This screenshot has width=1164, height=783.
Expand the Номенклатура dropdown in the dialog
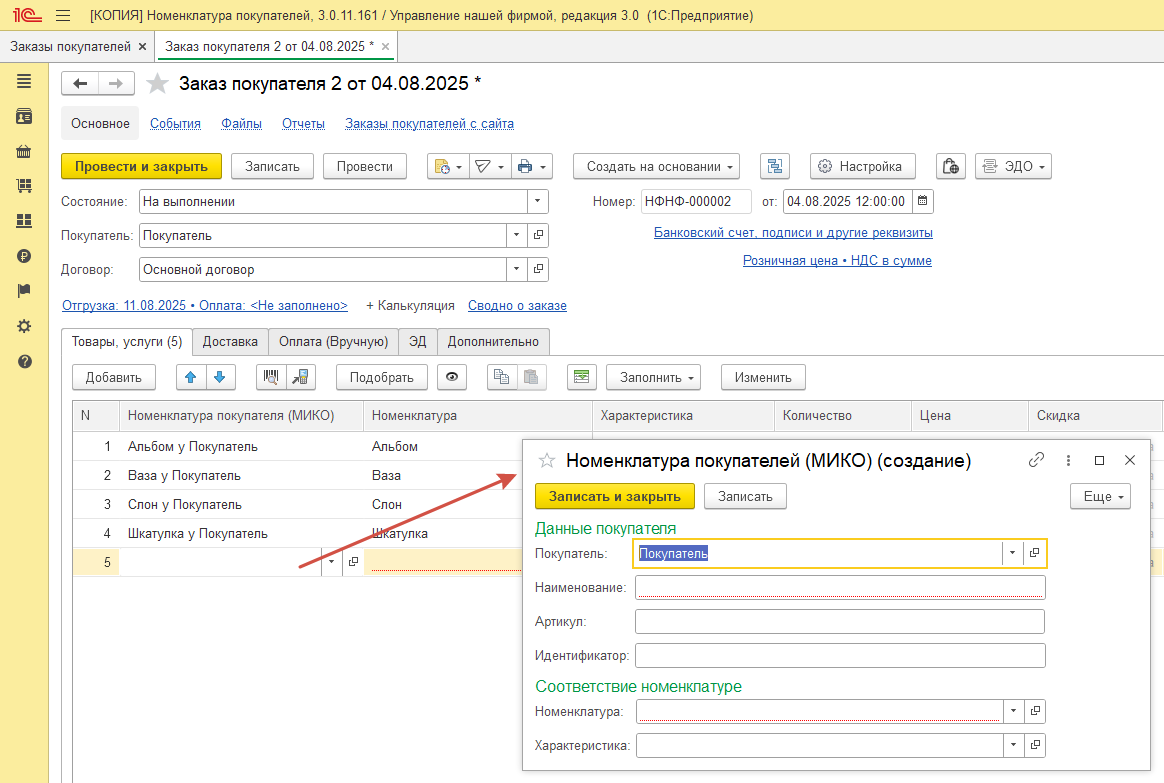1013,711
